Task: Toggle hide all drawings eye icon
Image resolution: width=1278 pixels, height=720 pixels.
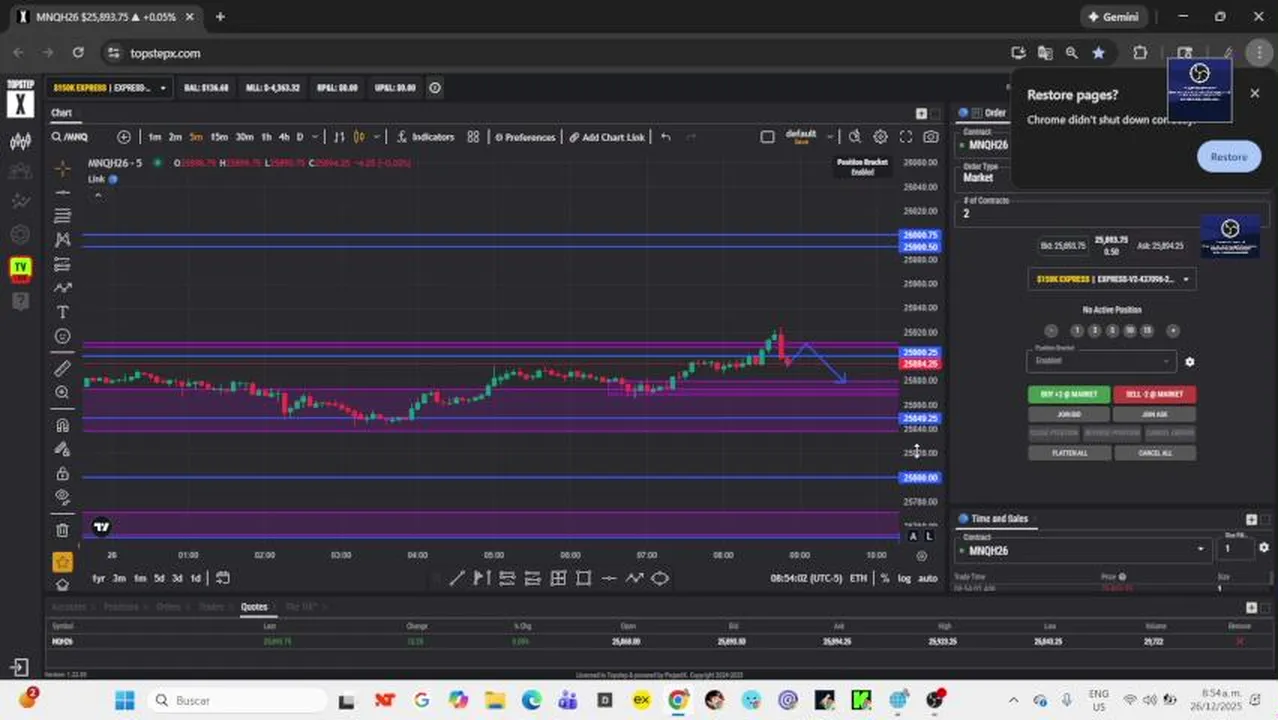Action: (x=62, y=497)
